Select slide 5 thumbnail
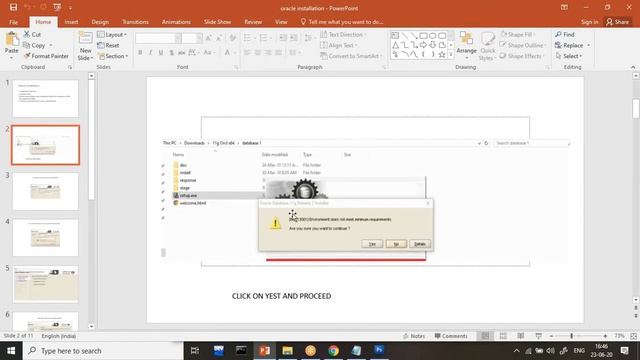 point(45,284)
